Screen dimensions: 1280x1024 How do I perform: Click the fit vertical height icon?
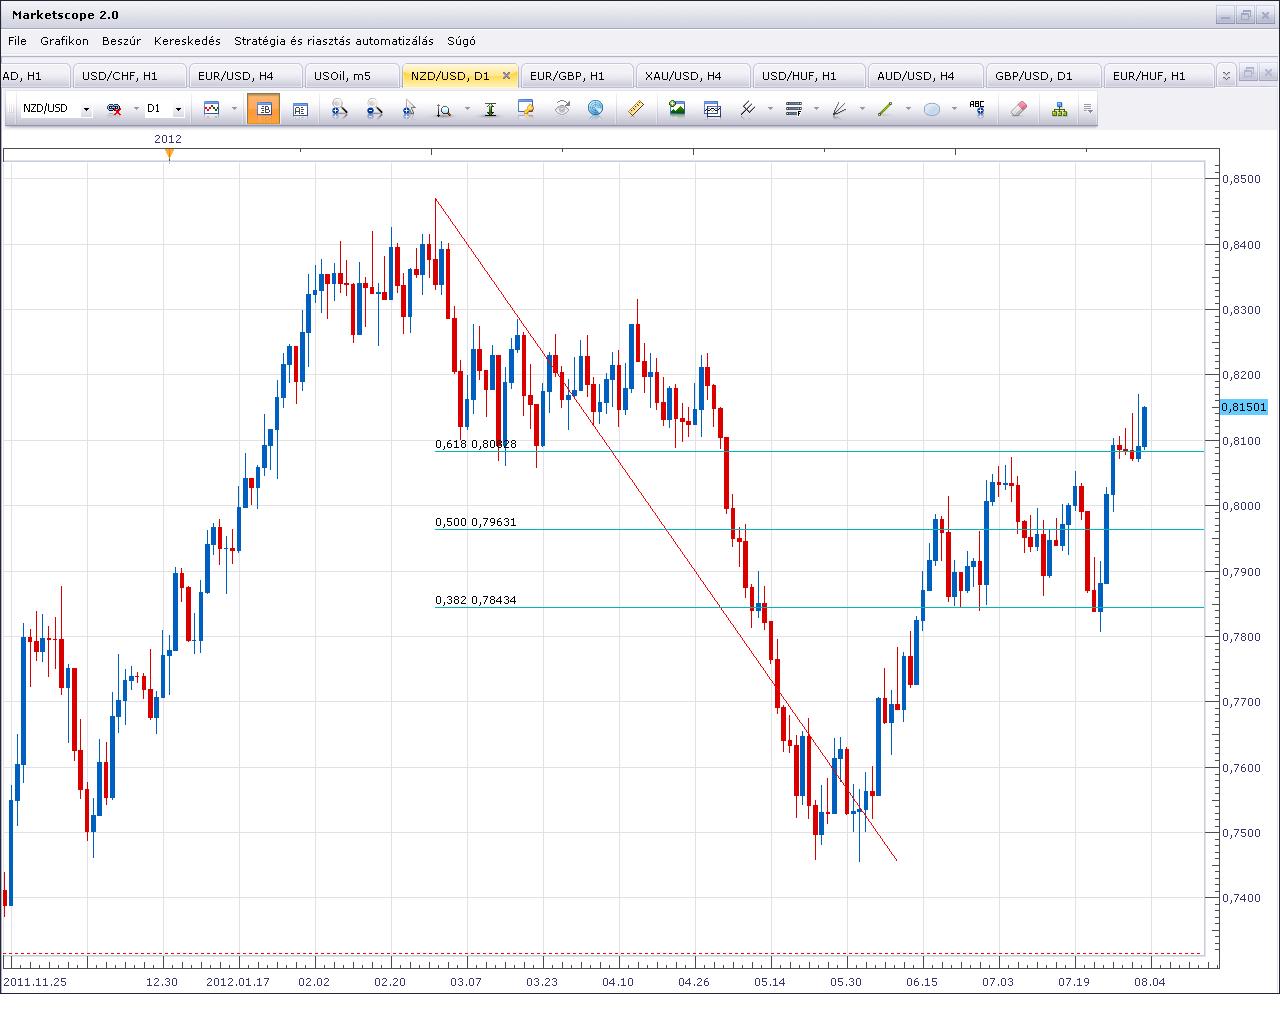(x=490, y=109)
